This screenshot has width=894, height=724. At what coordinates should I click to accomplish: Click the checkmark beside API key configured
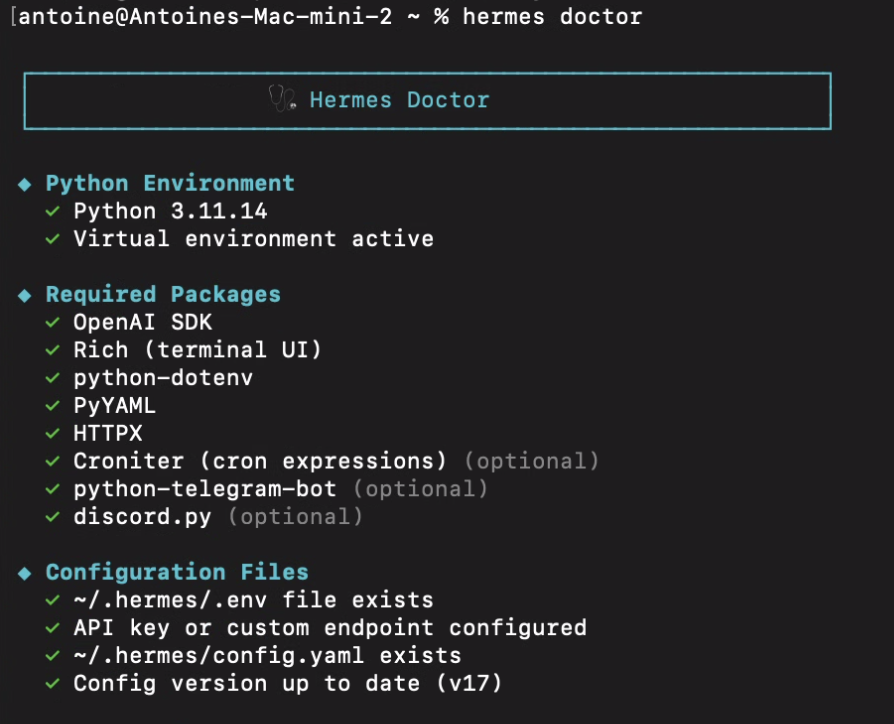tap(52, 628)
